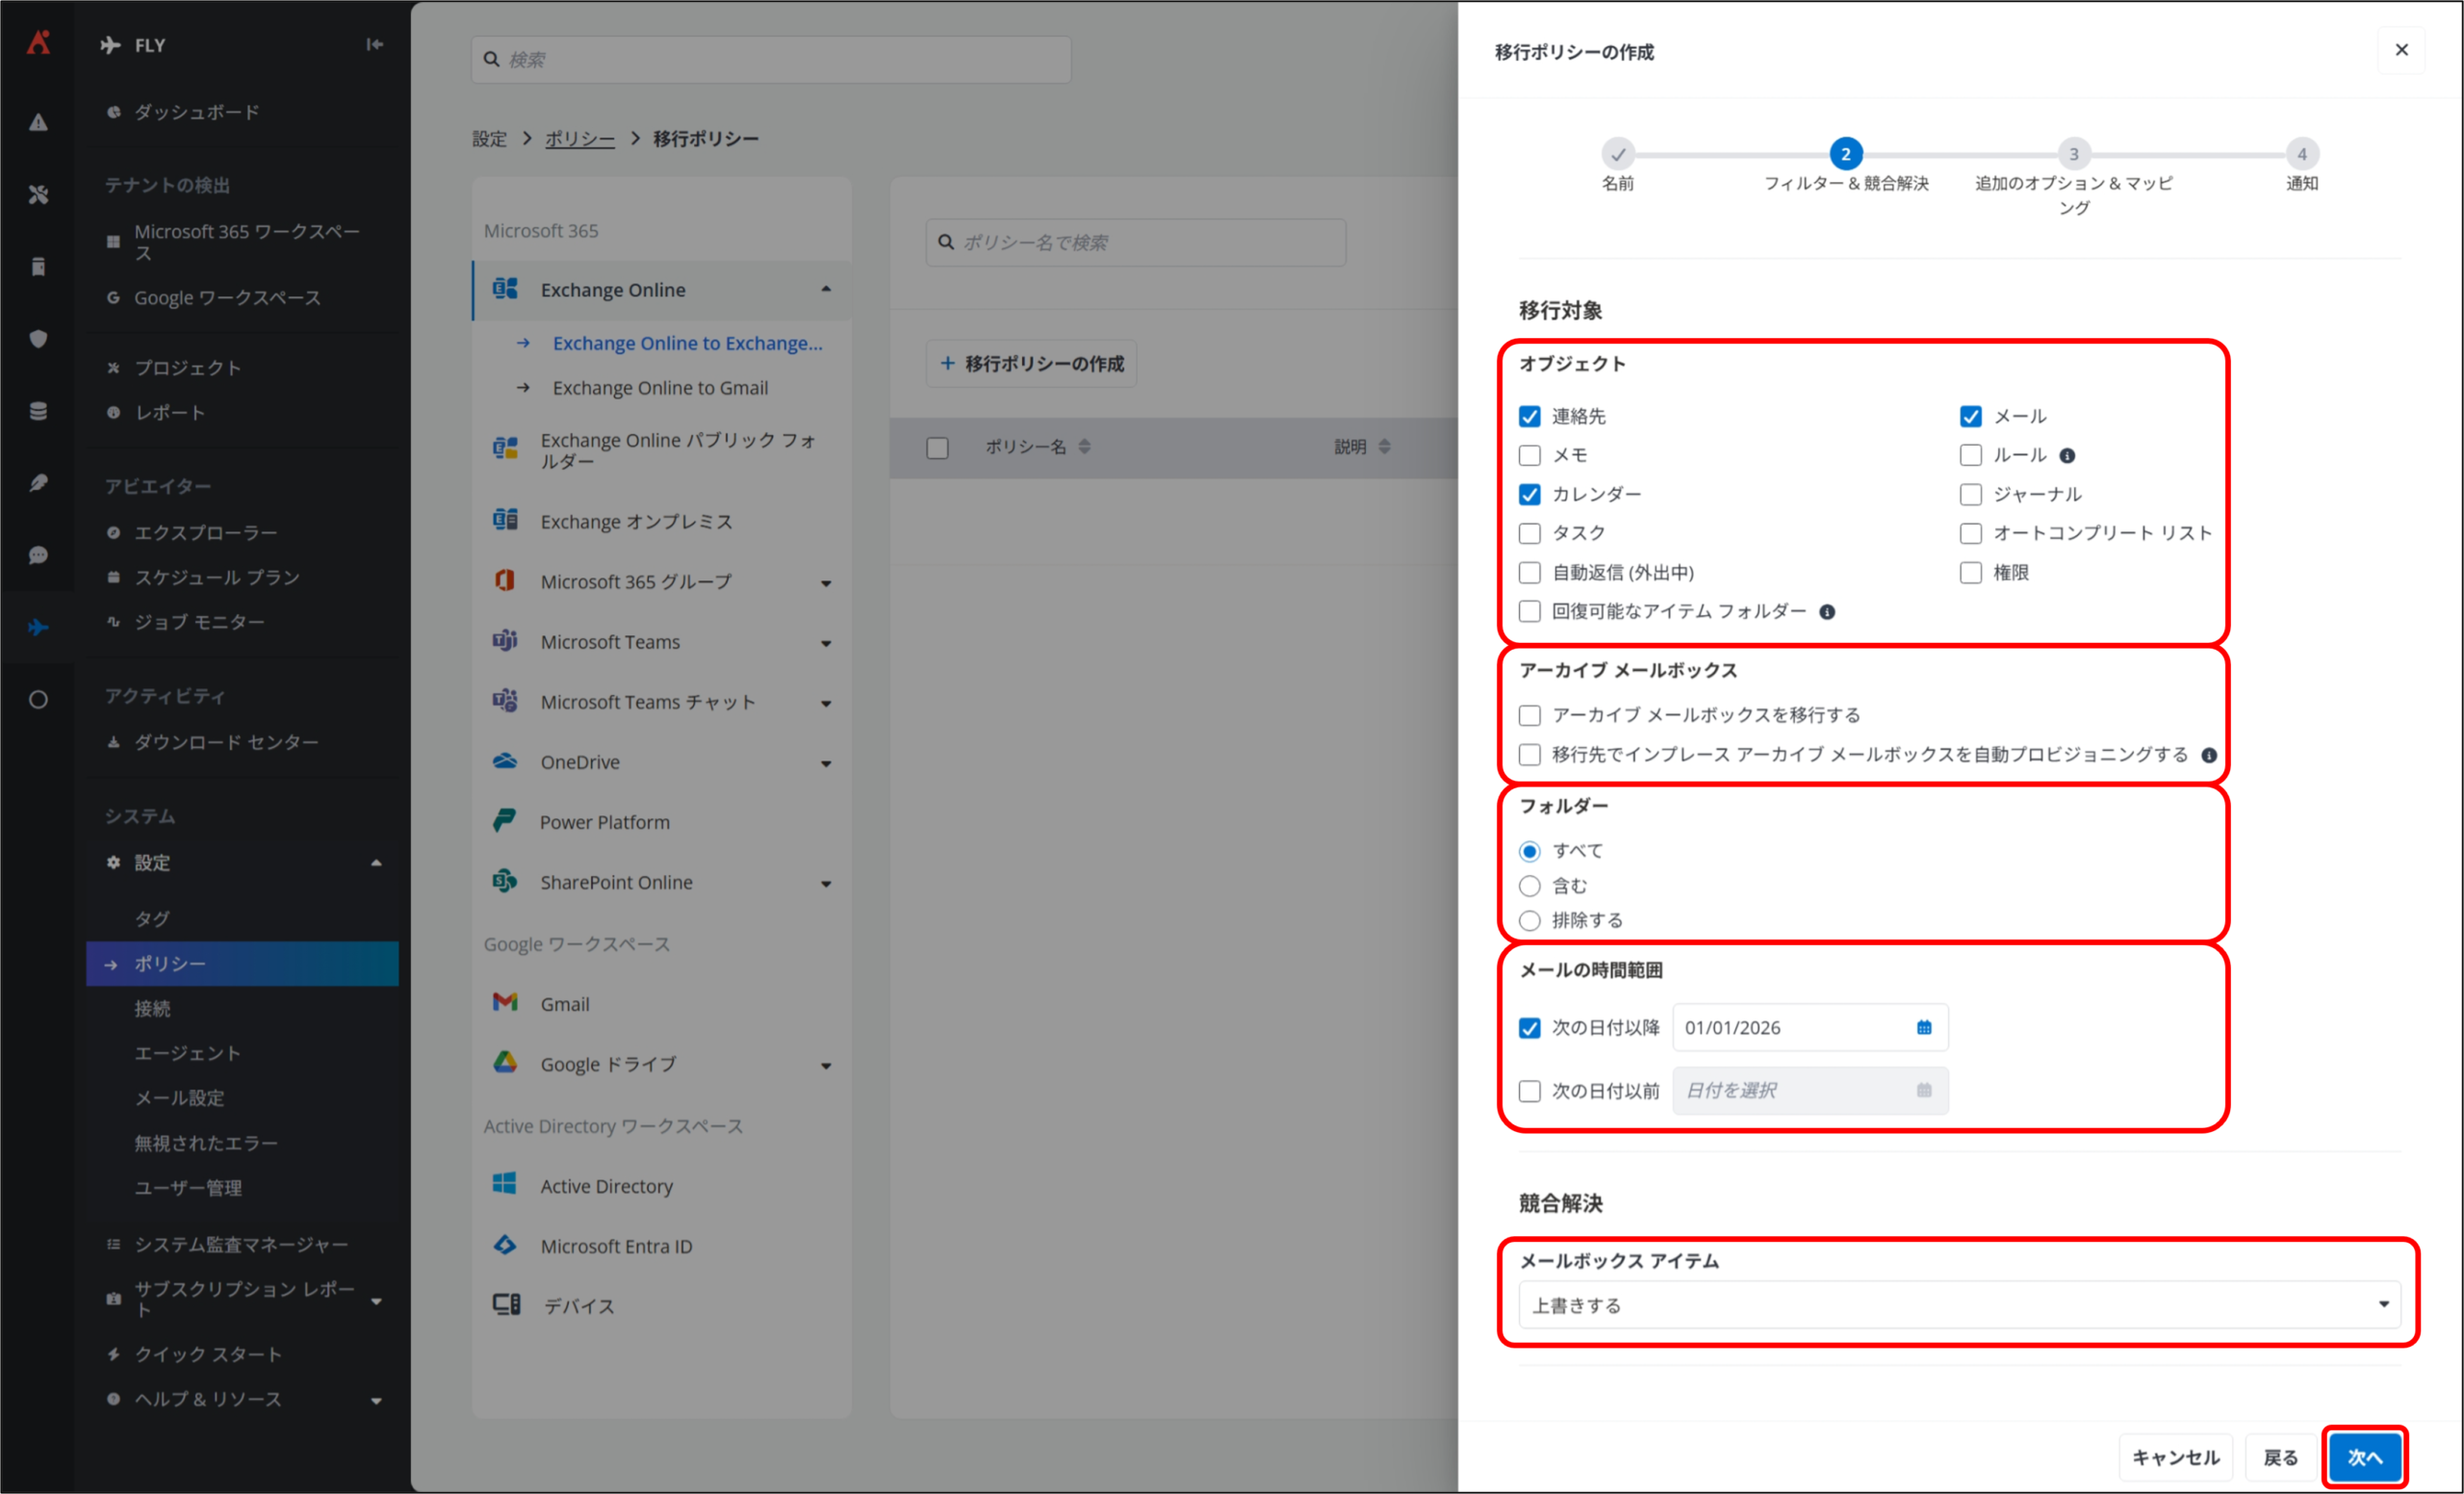The image size is (2464, 1494).
Task: Go to 接続 under settings
Action: tap(152, 1008)
